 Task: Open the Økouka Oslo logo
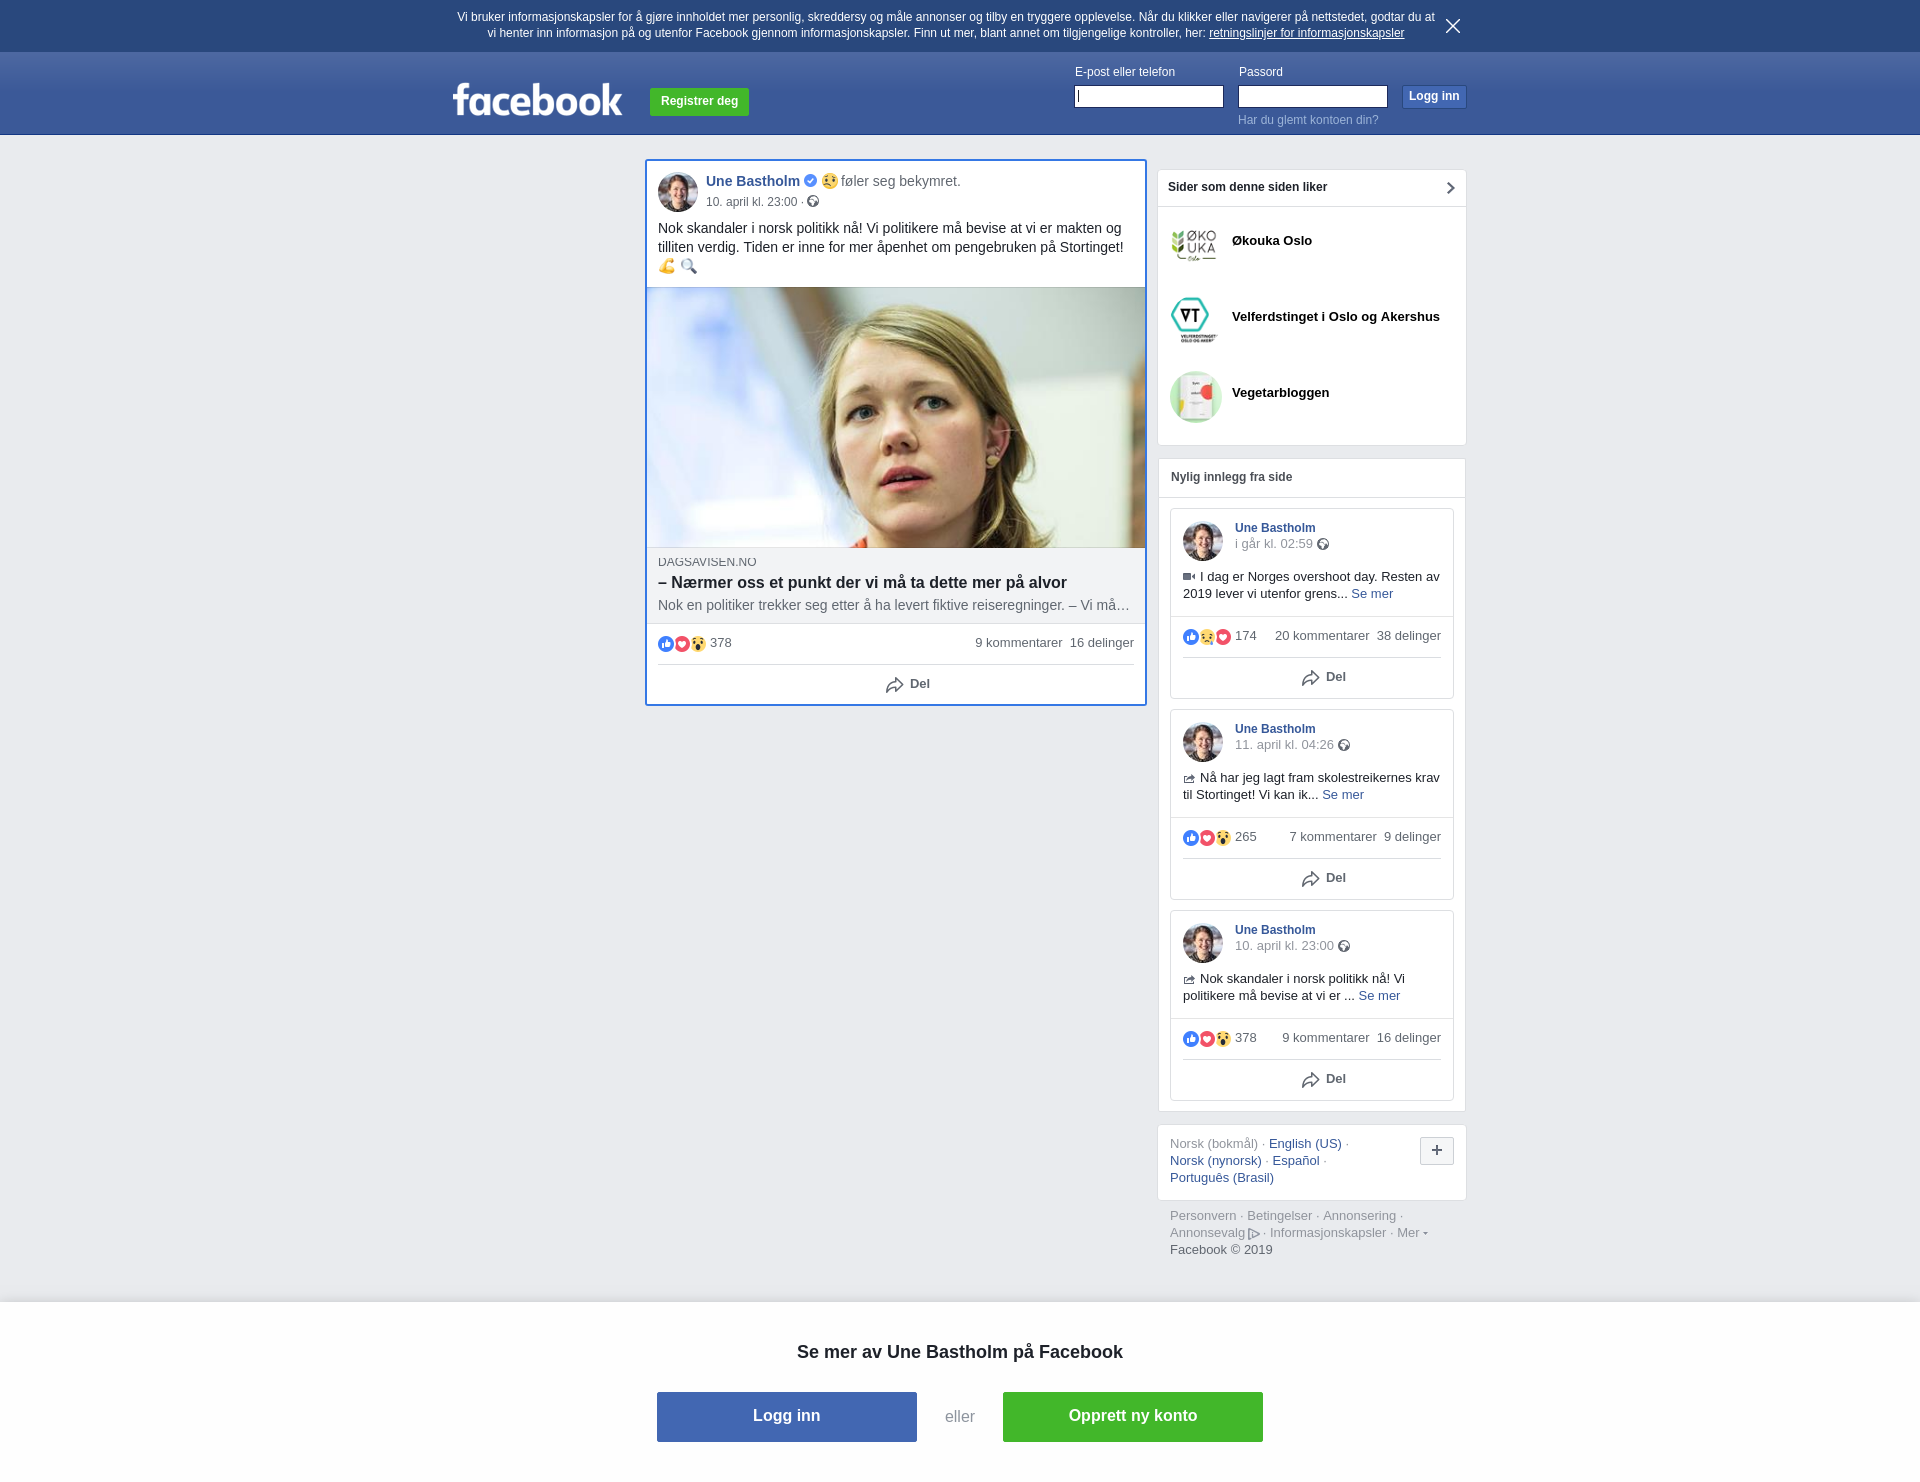pyautogui.click(x=1195, y=245)
